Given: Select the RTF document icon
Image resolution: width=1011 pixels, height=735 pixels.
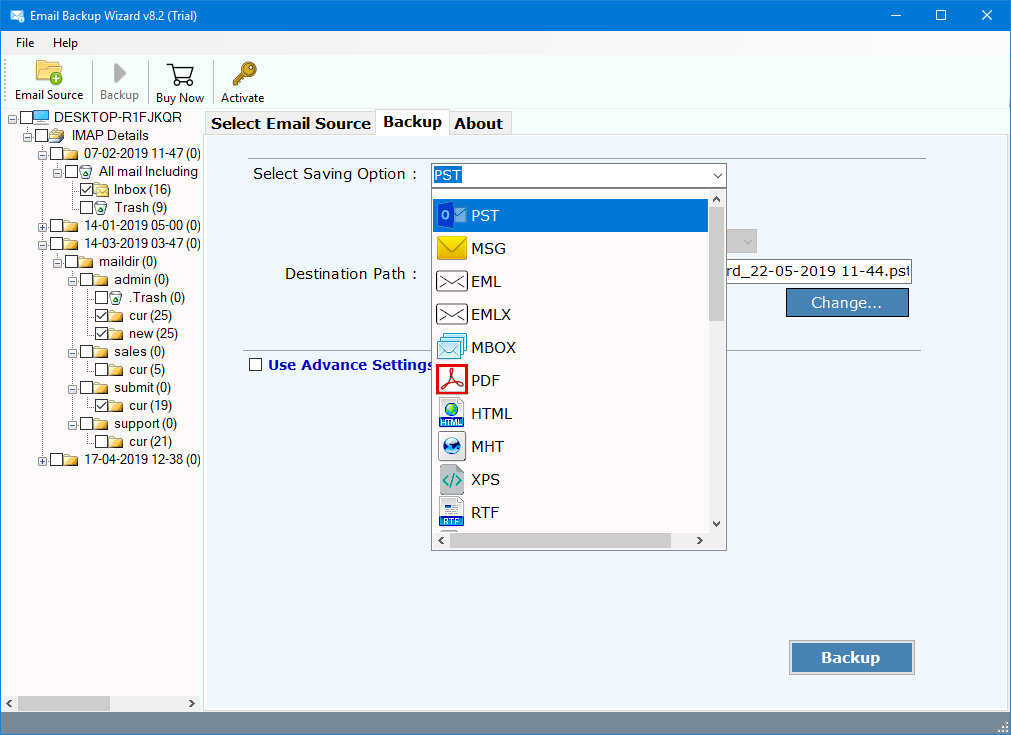Looking at the screenshot, I should tap(451, 512).
